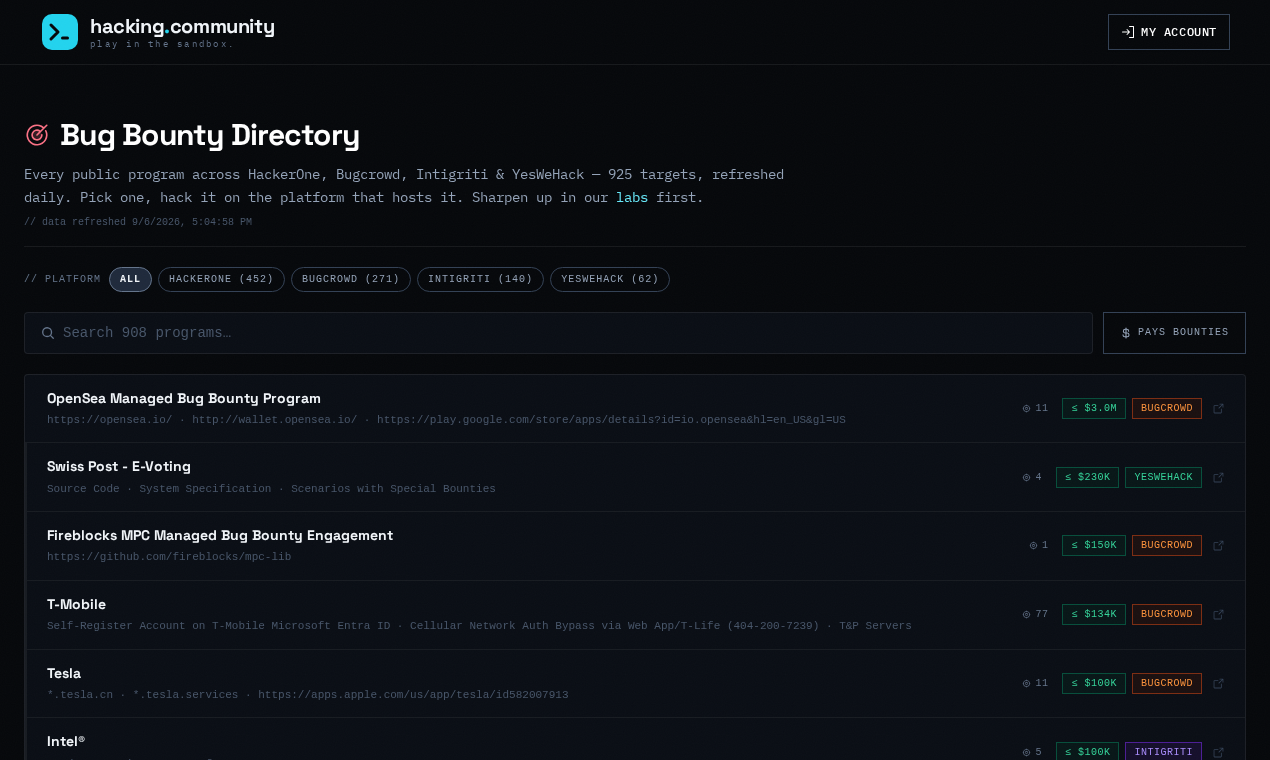Screen dimensions: 1270x760
Task: Click the dollar icon in Pays Bounties
Action: click(x=1126, y=333)
